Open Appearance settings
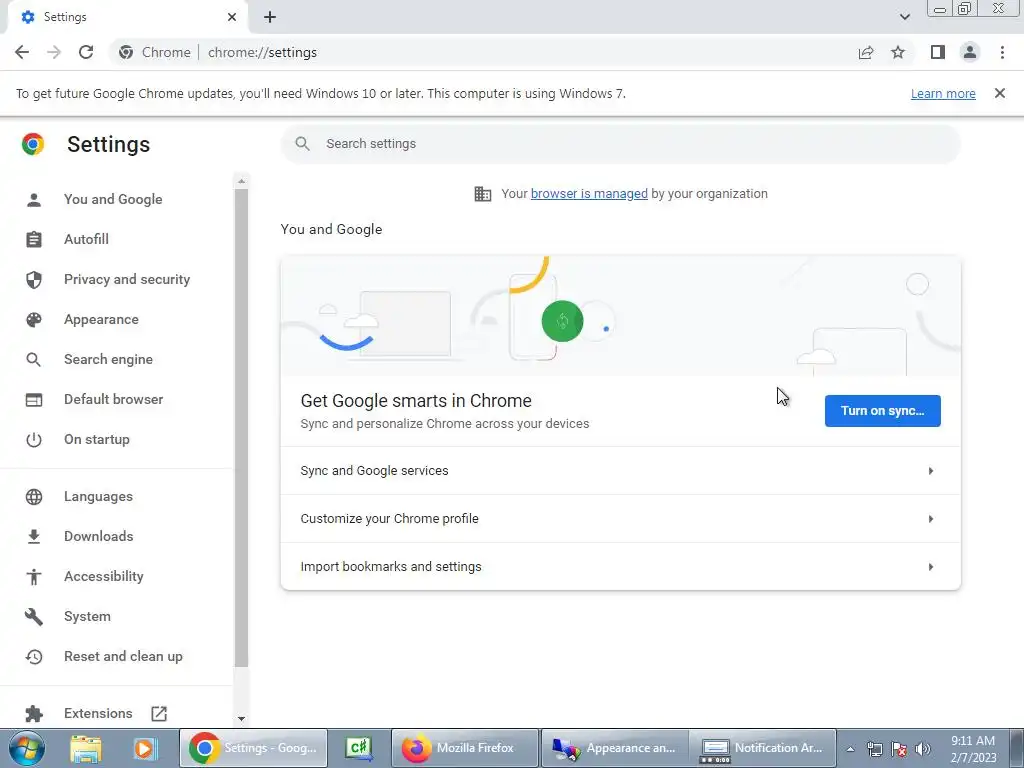 [x=101, y=319]
